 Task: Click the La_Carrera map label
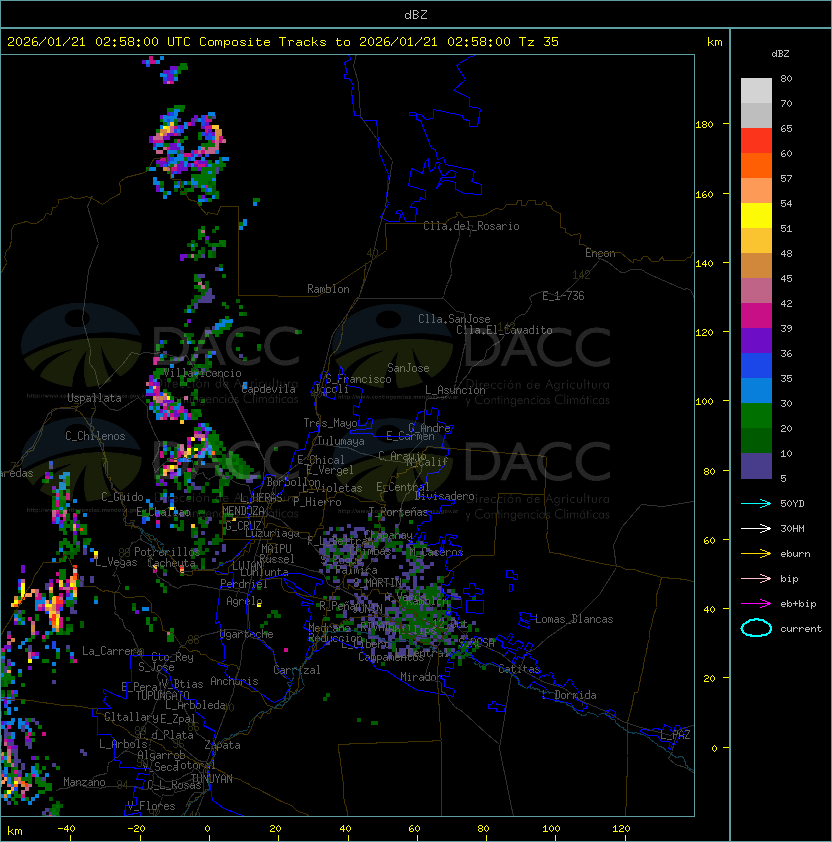tap(112, 651)
